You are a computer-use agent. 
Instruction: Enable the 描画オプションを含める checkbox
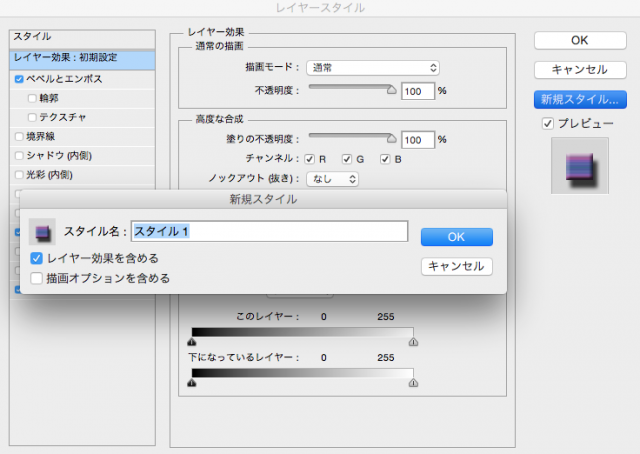click(x=37, y=278)
